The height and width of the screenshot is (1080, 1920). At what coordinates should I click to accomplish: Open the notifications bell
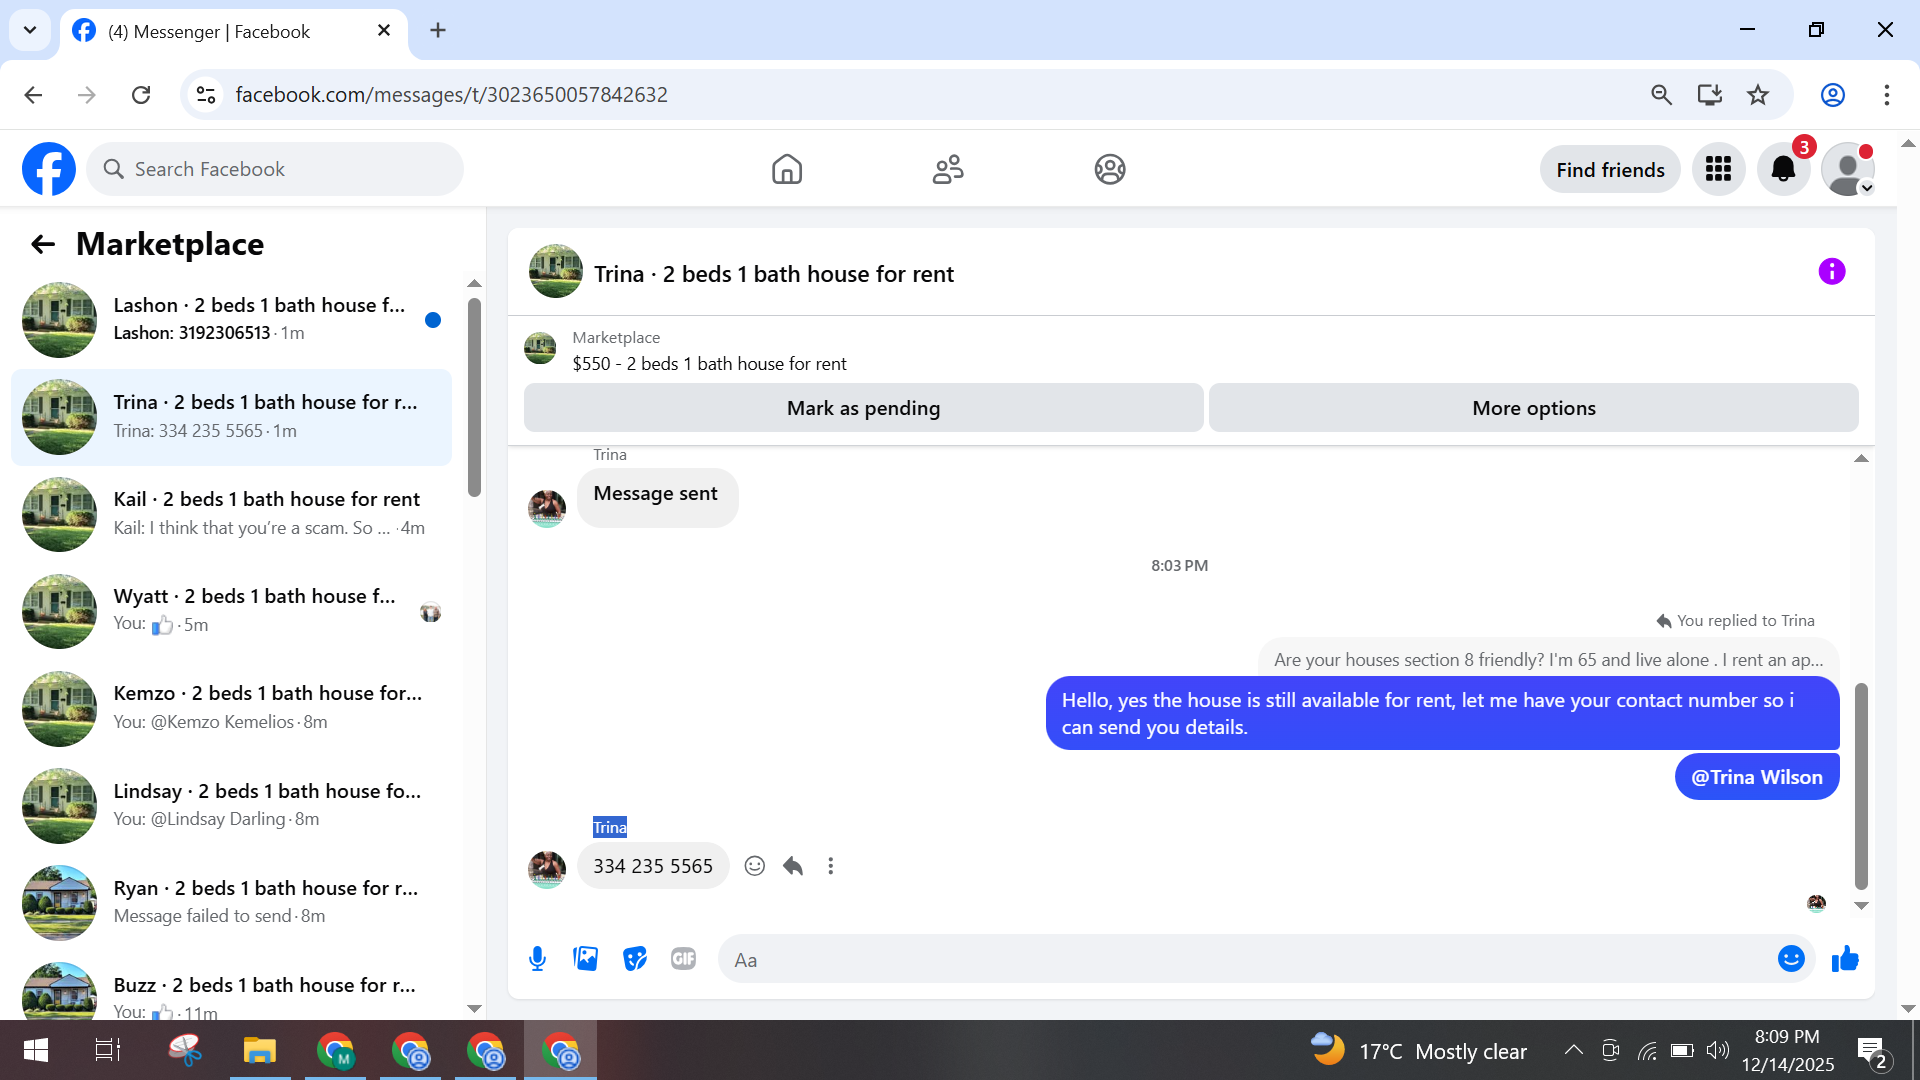click(1783, 170)
